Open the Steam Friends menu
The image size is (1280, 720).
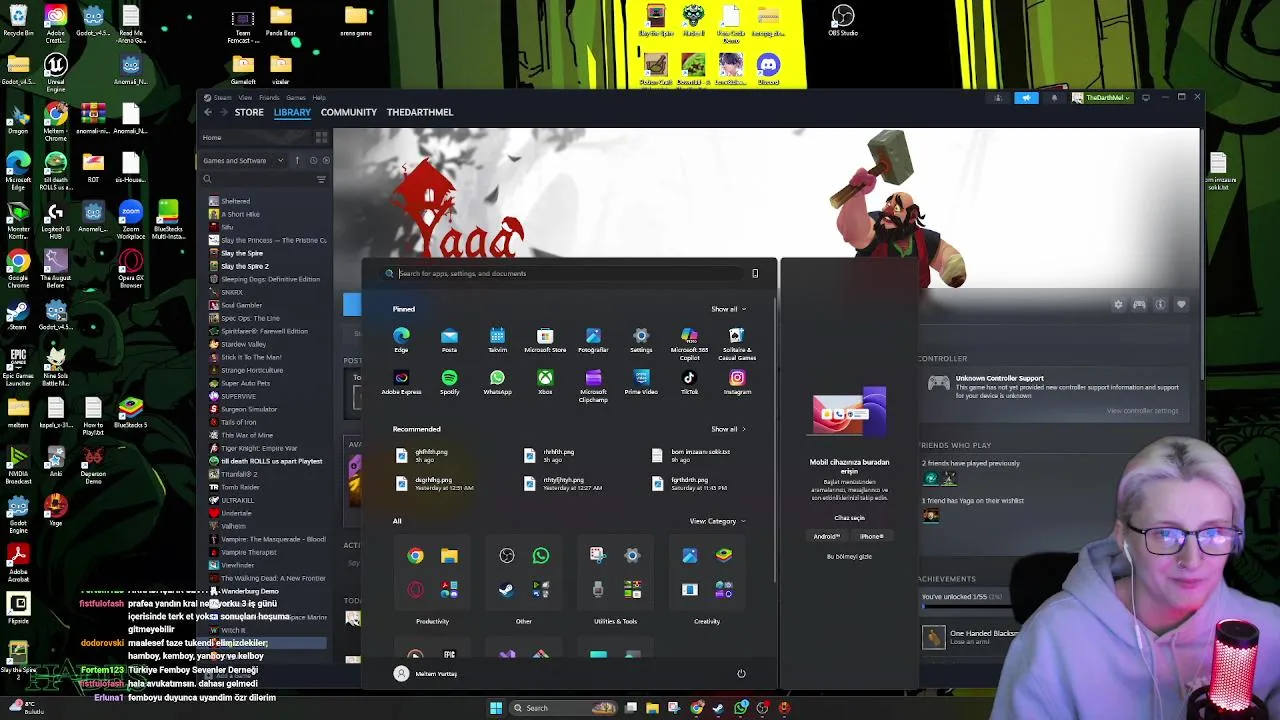[x=269, y=98]
